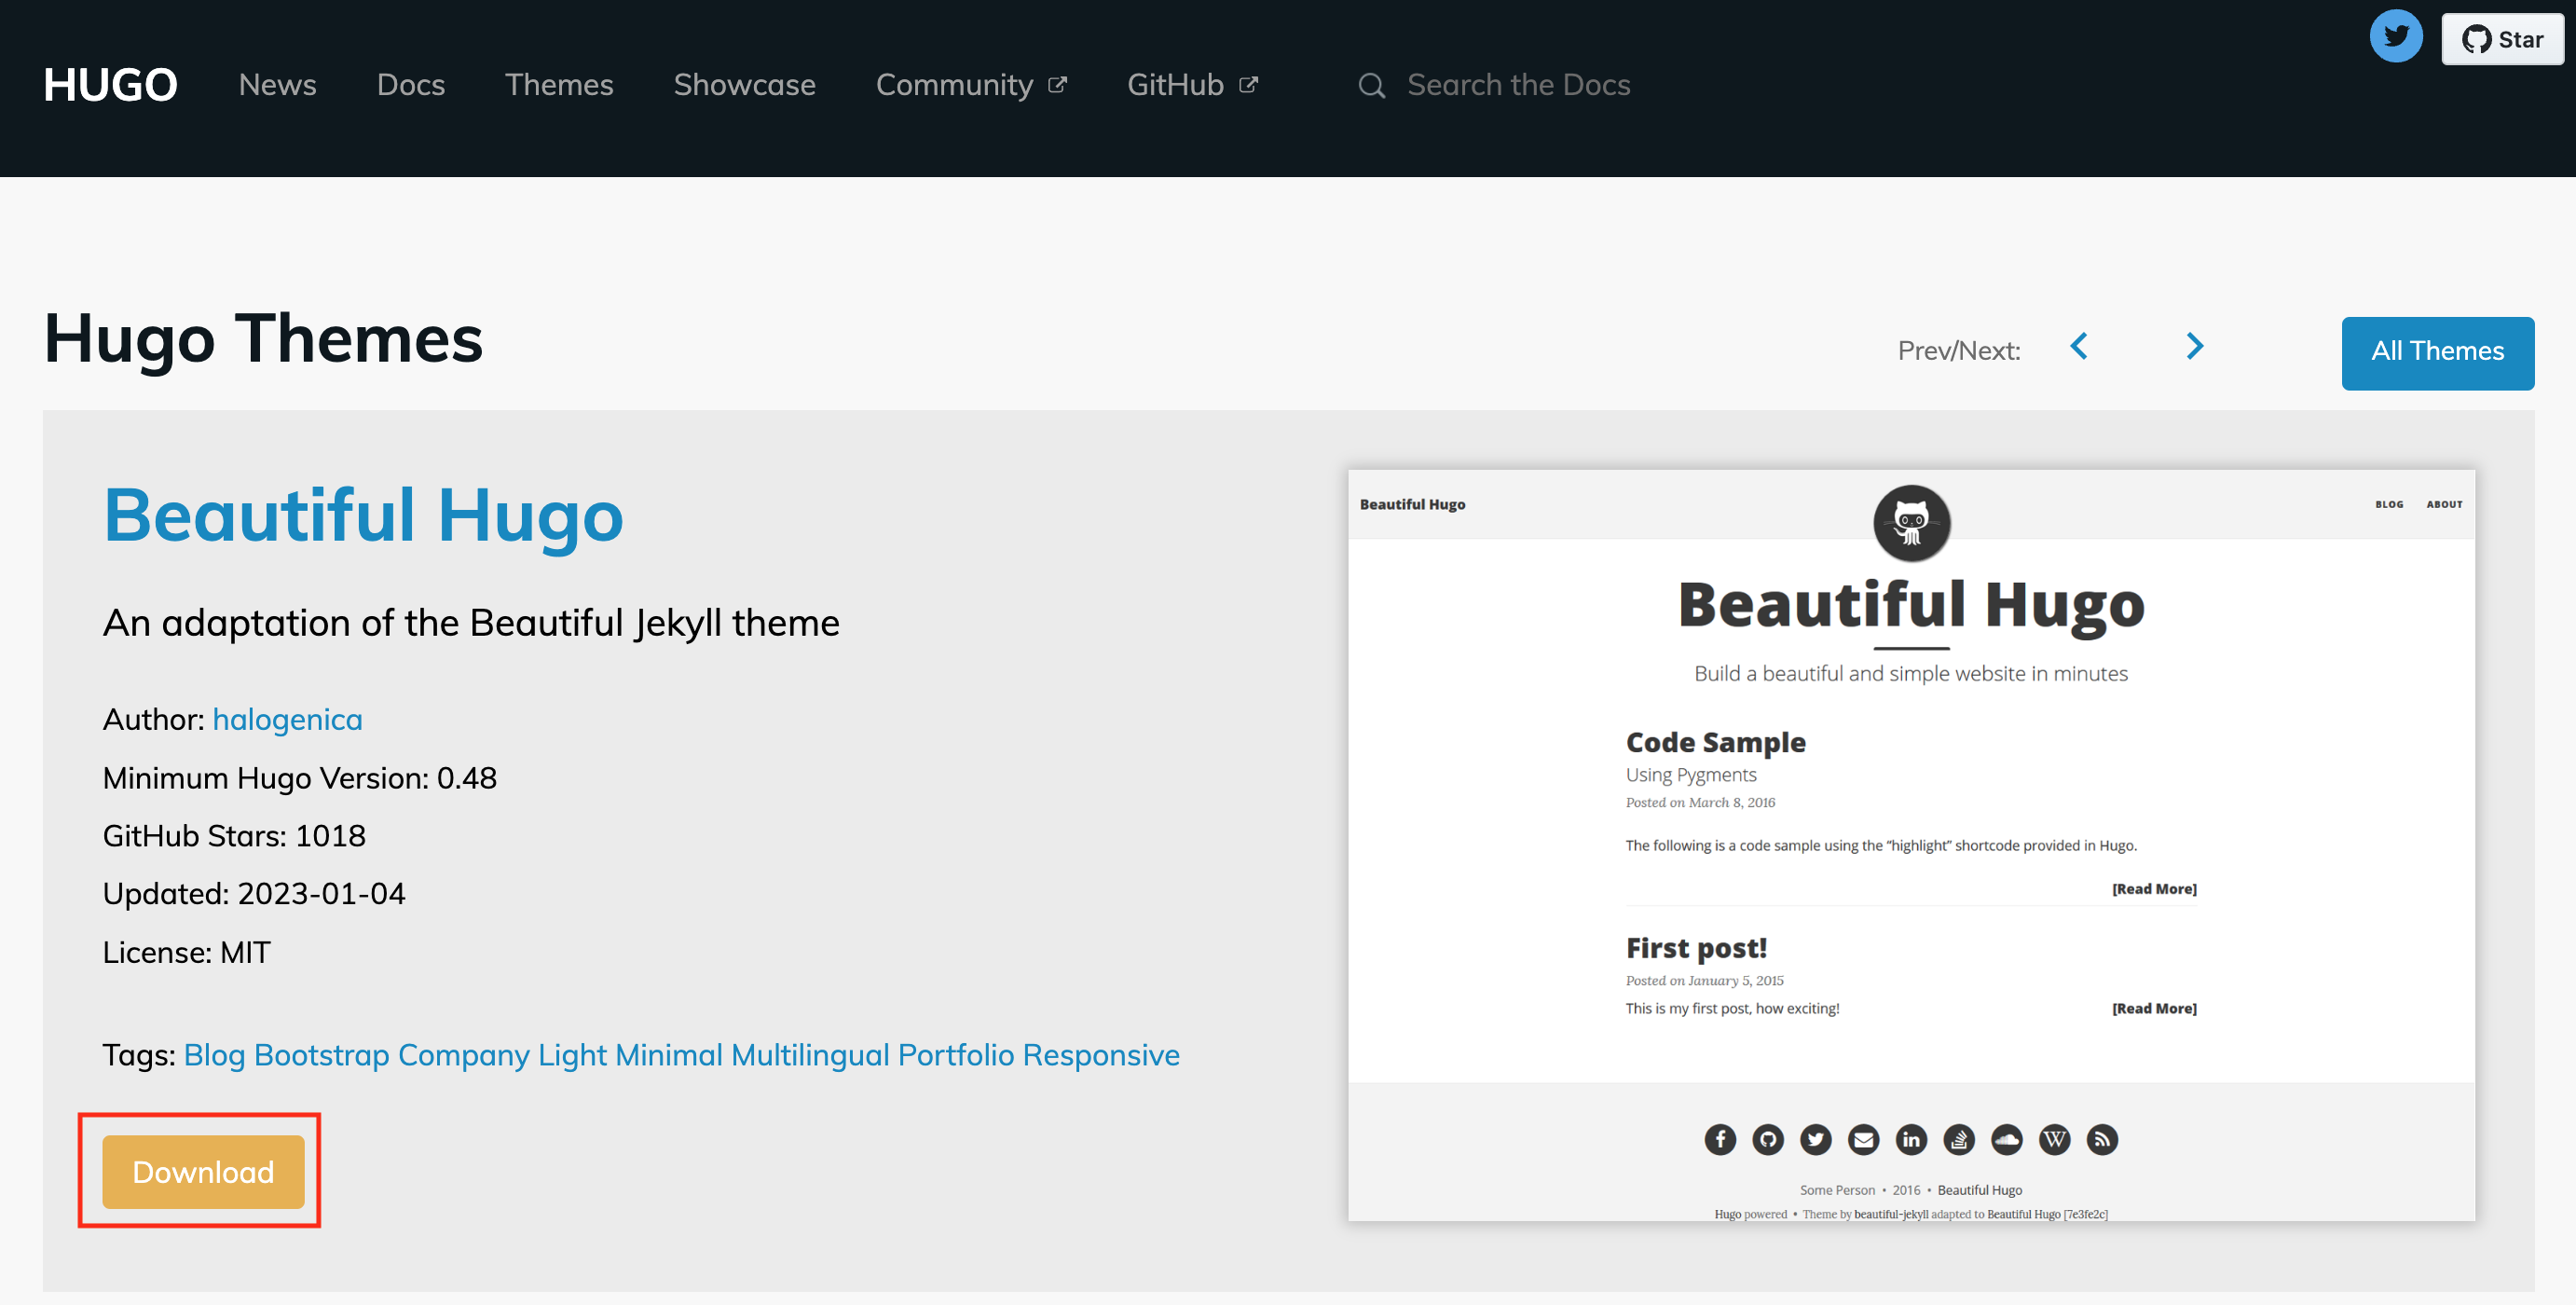Click the email envelope icon in preview
This screenshot has width=2576, height=1305.
[1863, 1139]
